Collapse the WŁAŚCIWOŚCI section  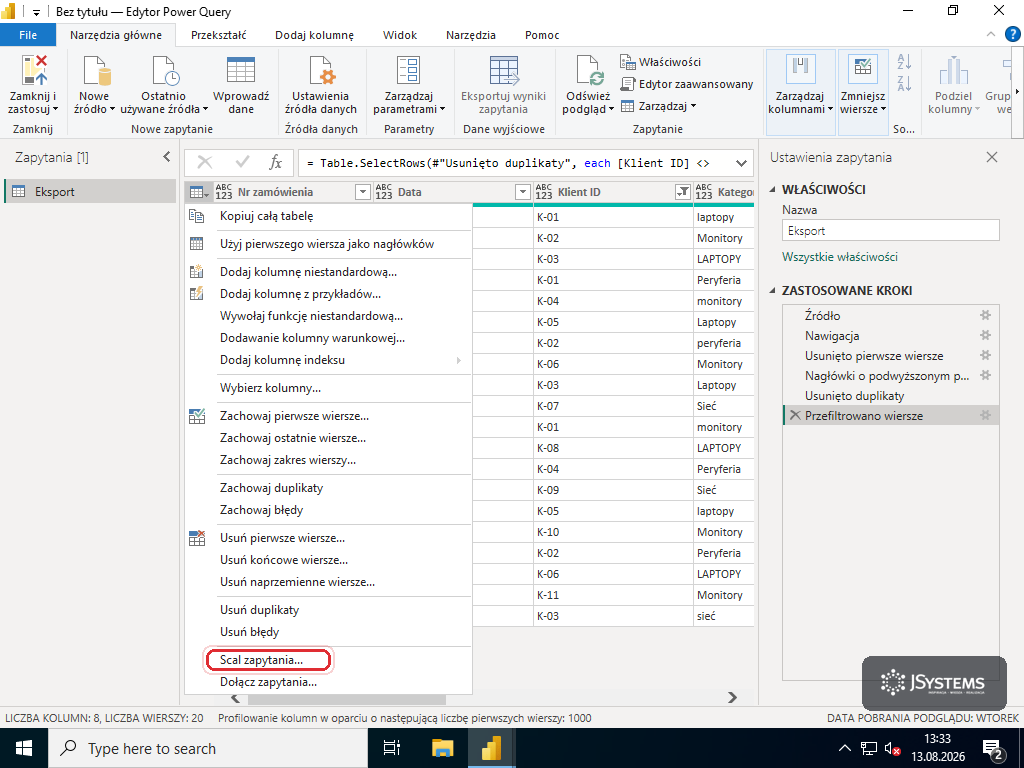click(773, 189)
